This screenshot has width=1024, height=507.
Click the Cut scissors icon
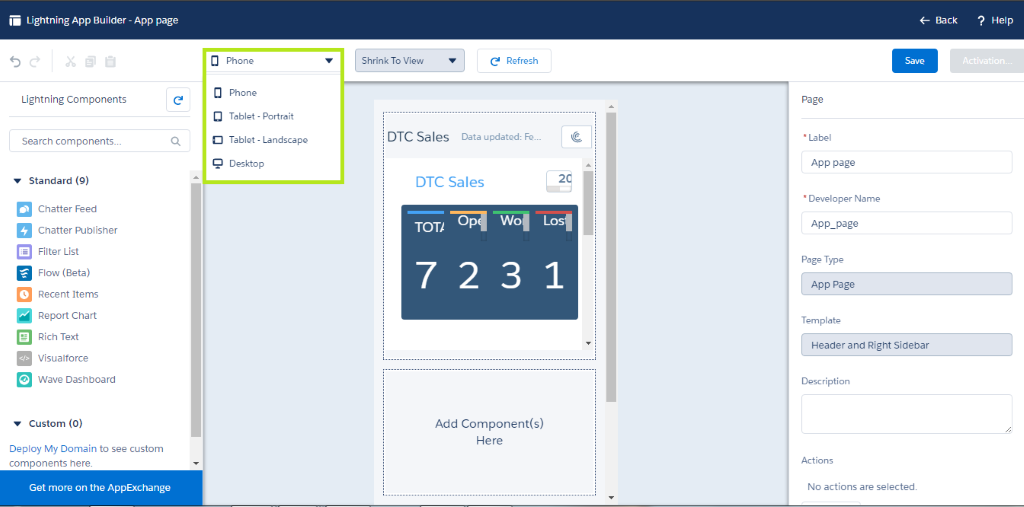point(71,61)
